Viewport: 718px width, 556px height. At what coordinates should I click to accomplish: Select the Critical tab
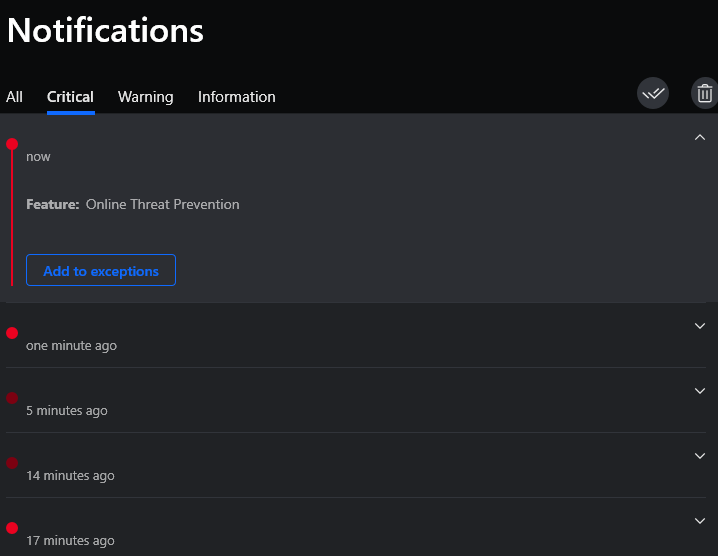71,97
